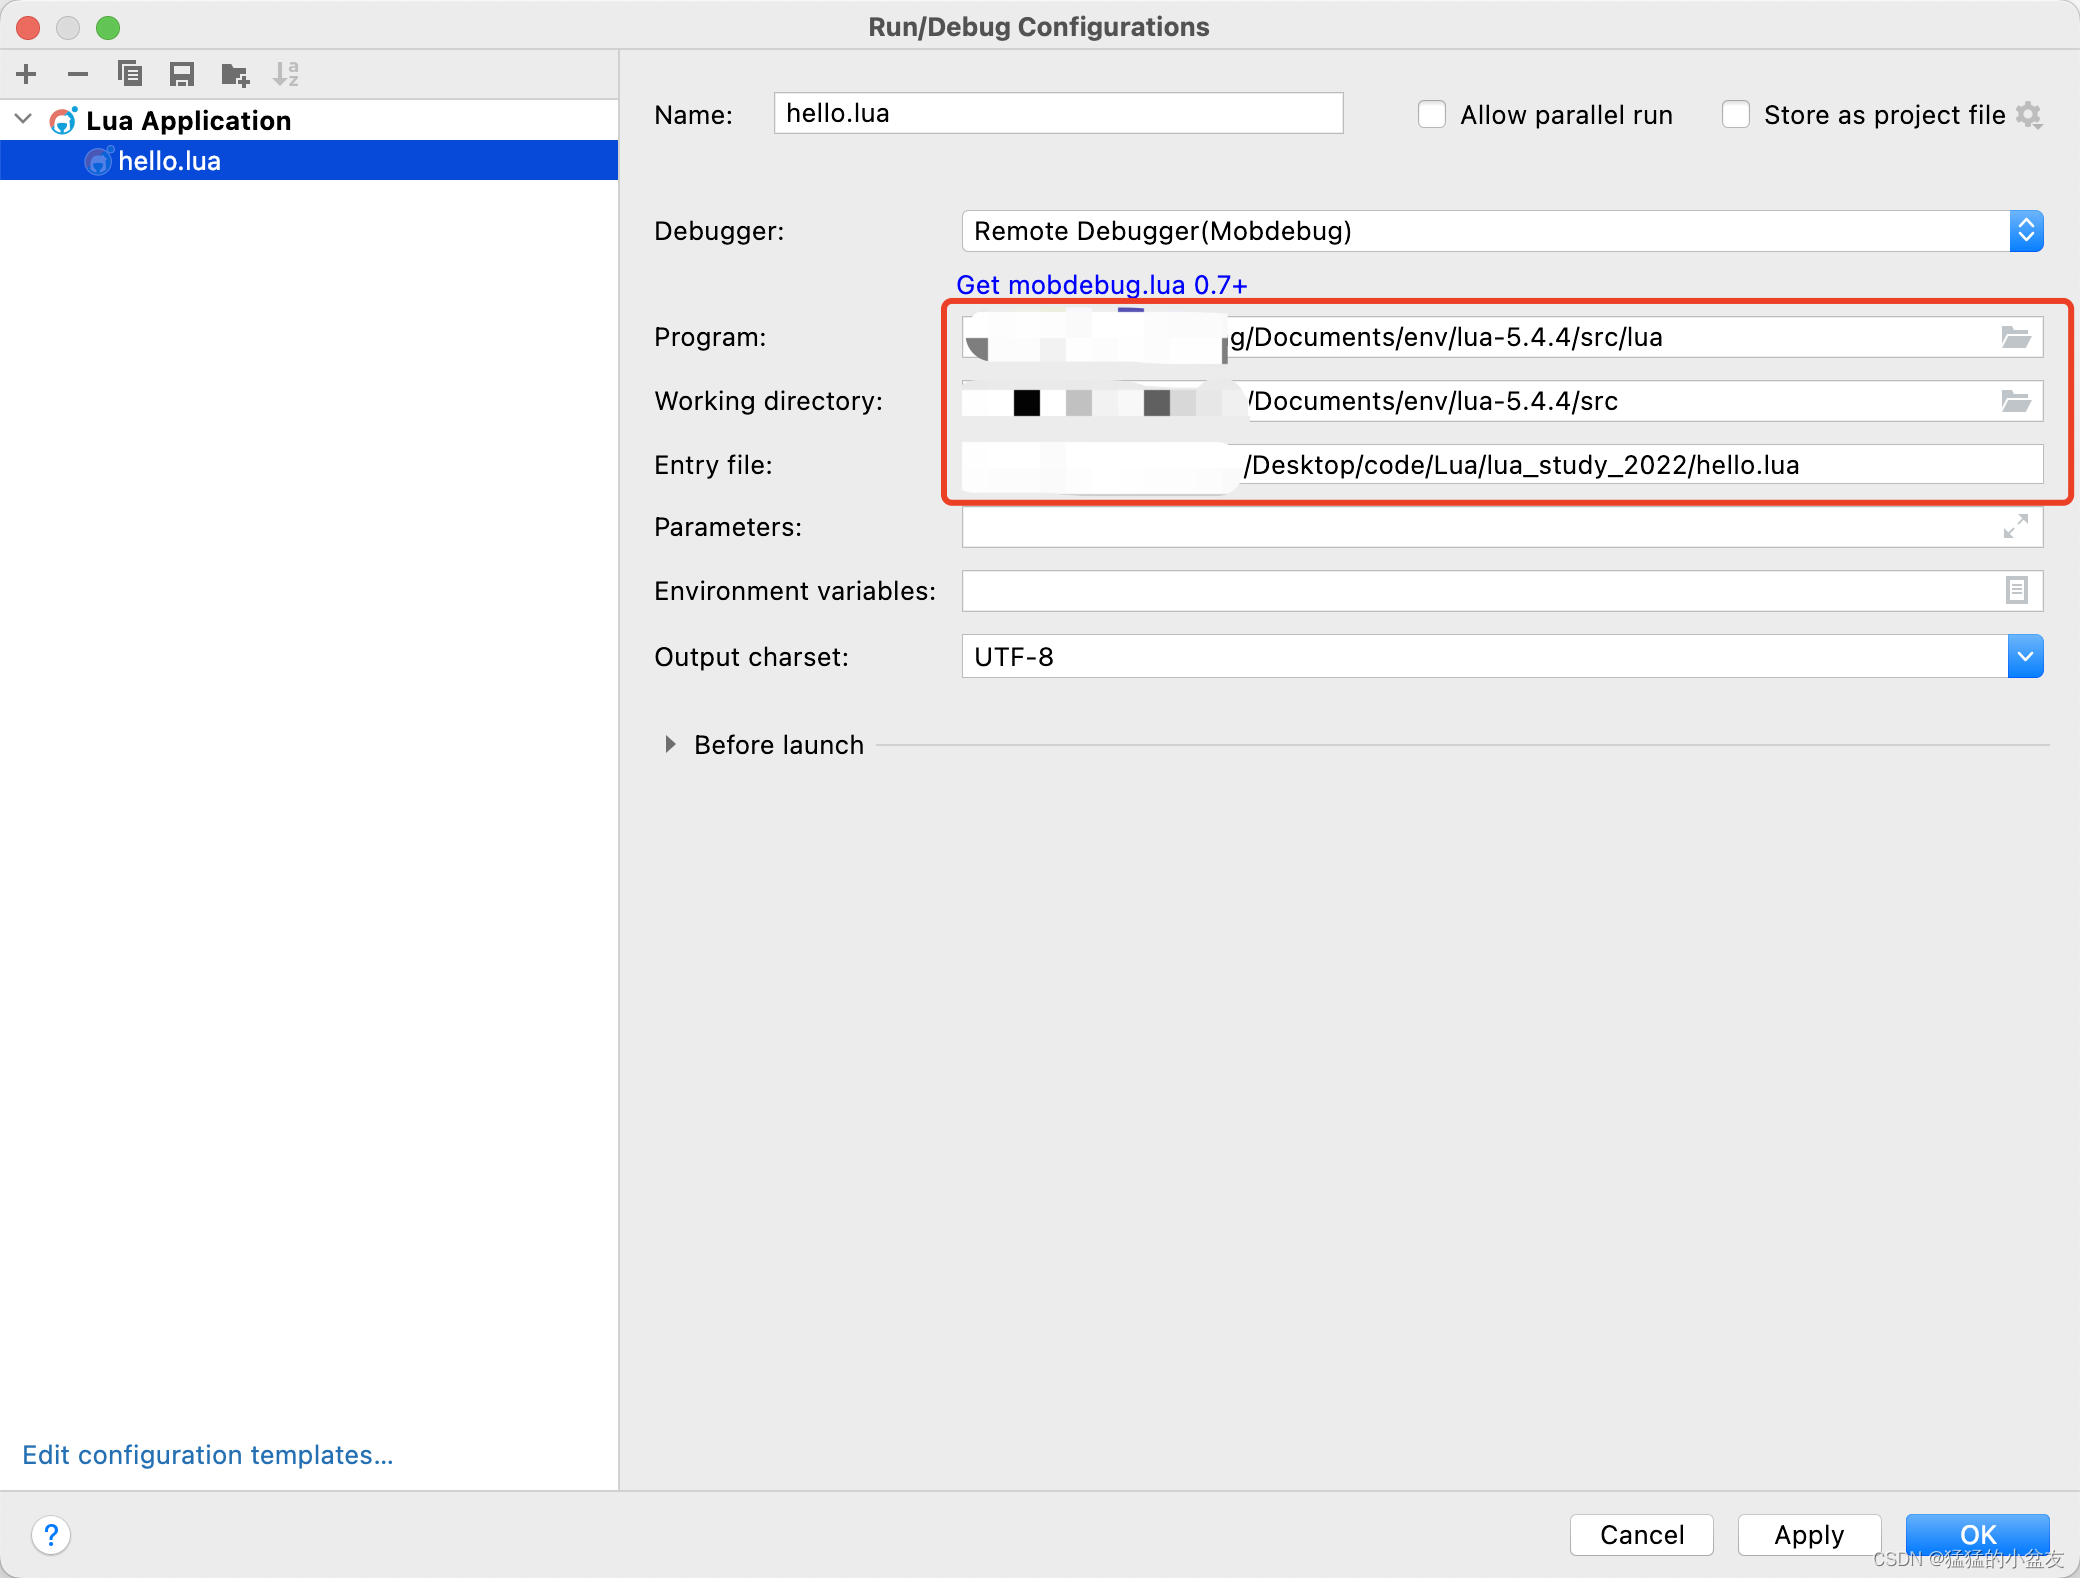The image size is (2080, 1578).
Task: Click the Copy Configuration icon
Action: tap(130, 74)
